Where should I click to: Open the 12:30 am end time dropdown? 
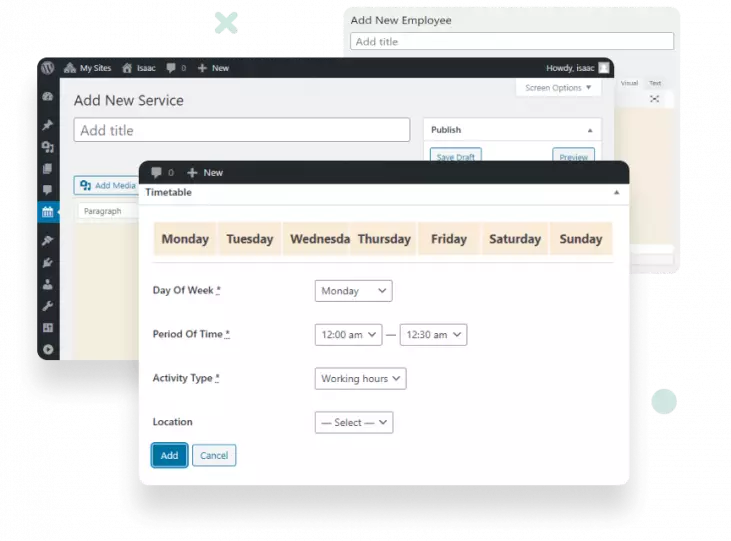433,335
